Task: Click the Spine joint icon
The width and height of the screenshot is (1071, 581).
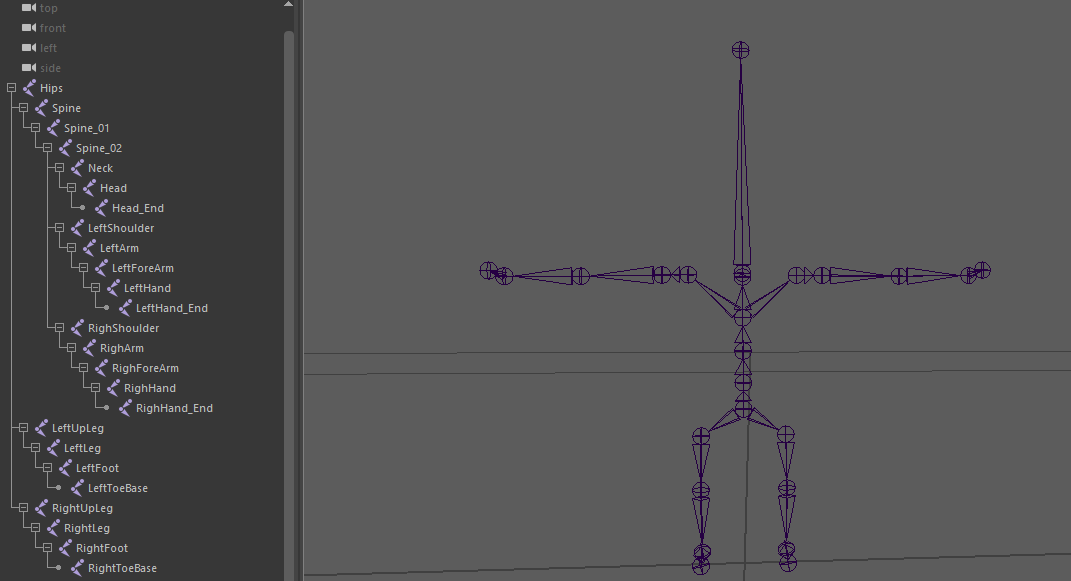Action: click(41, 108)
